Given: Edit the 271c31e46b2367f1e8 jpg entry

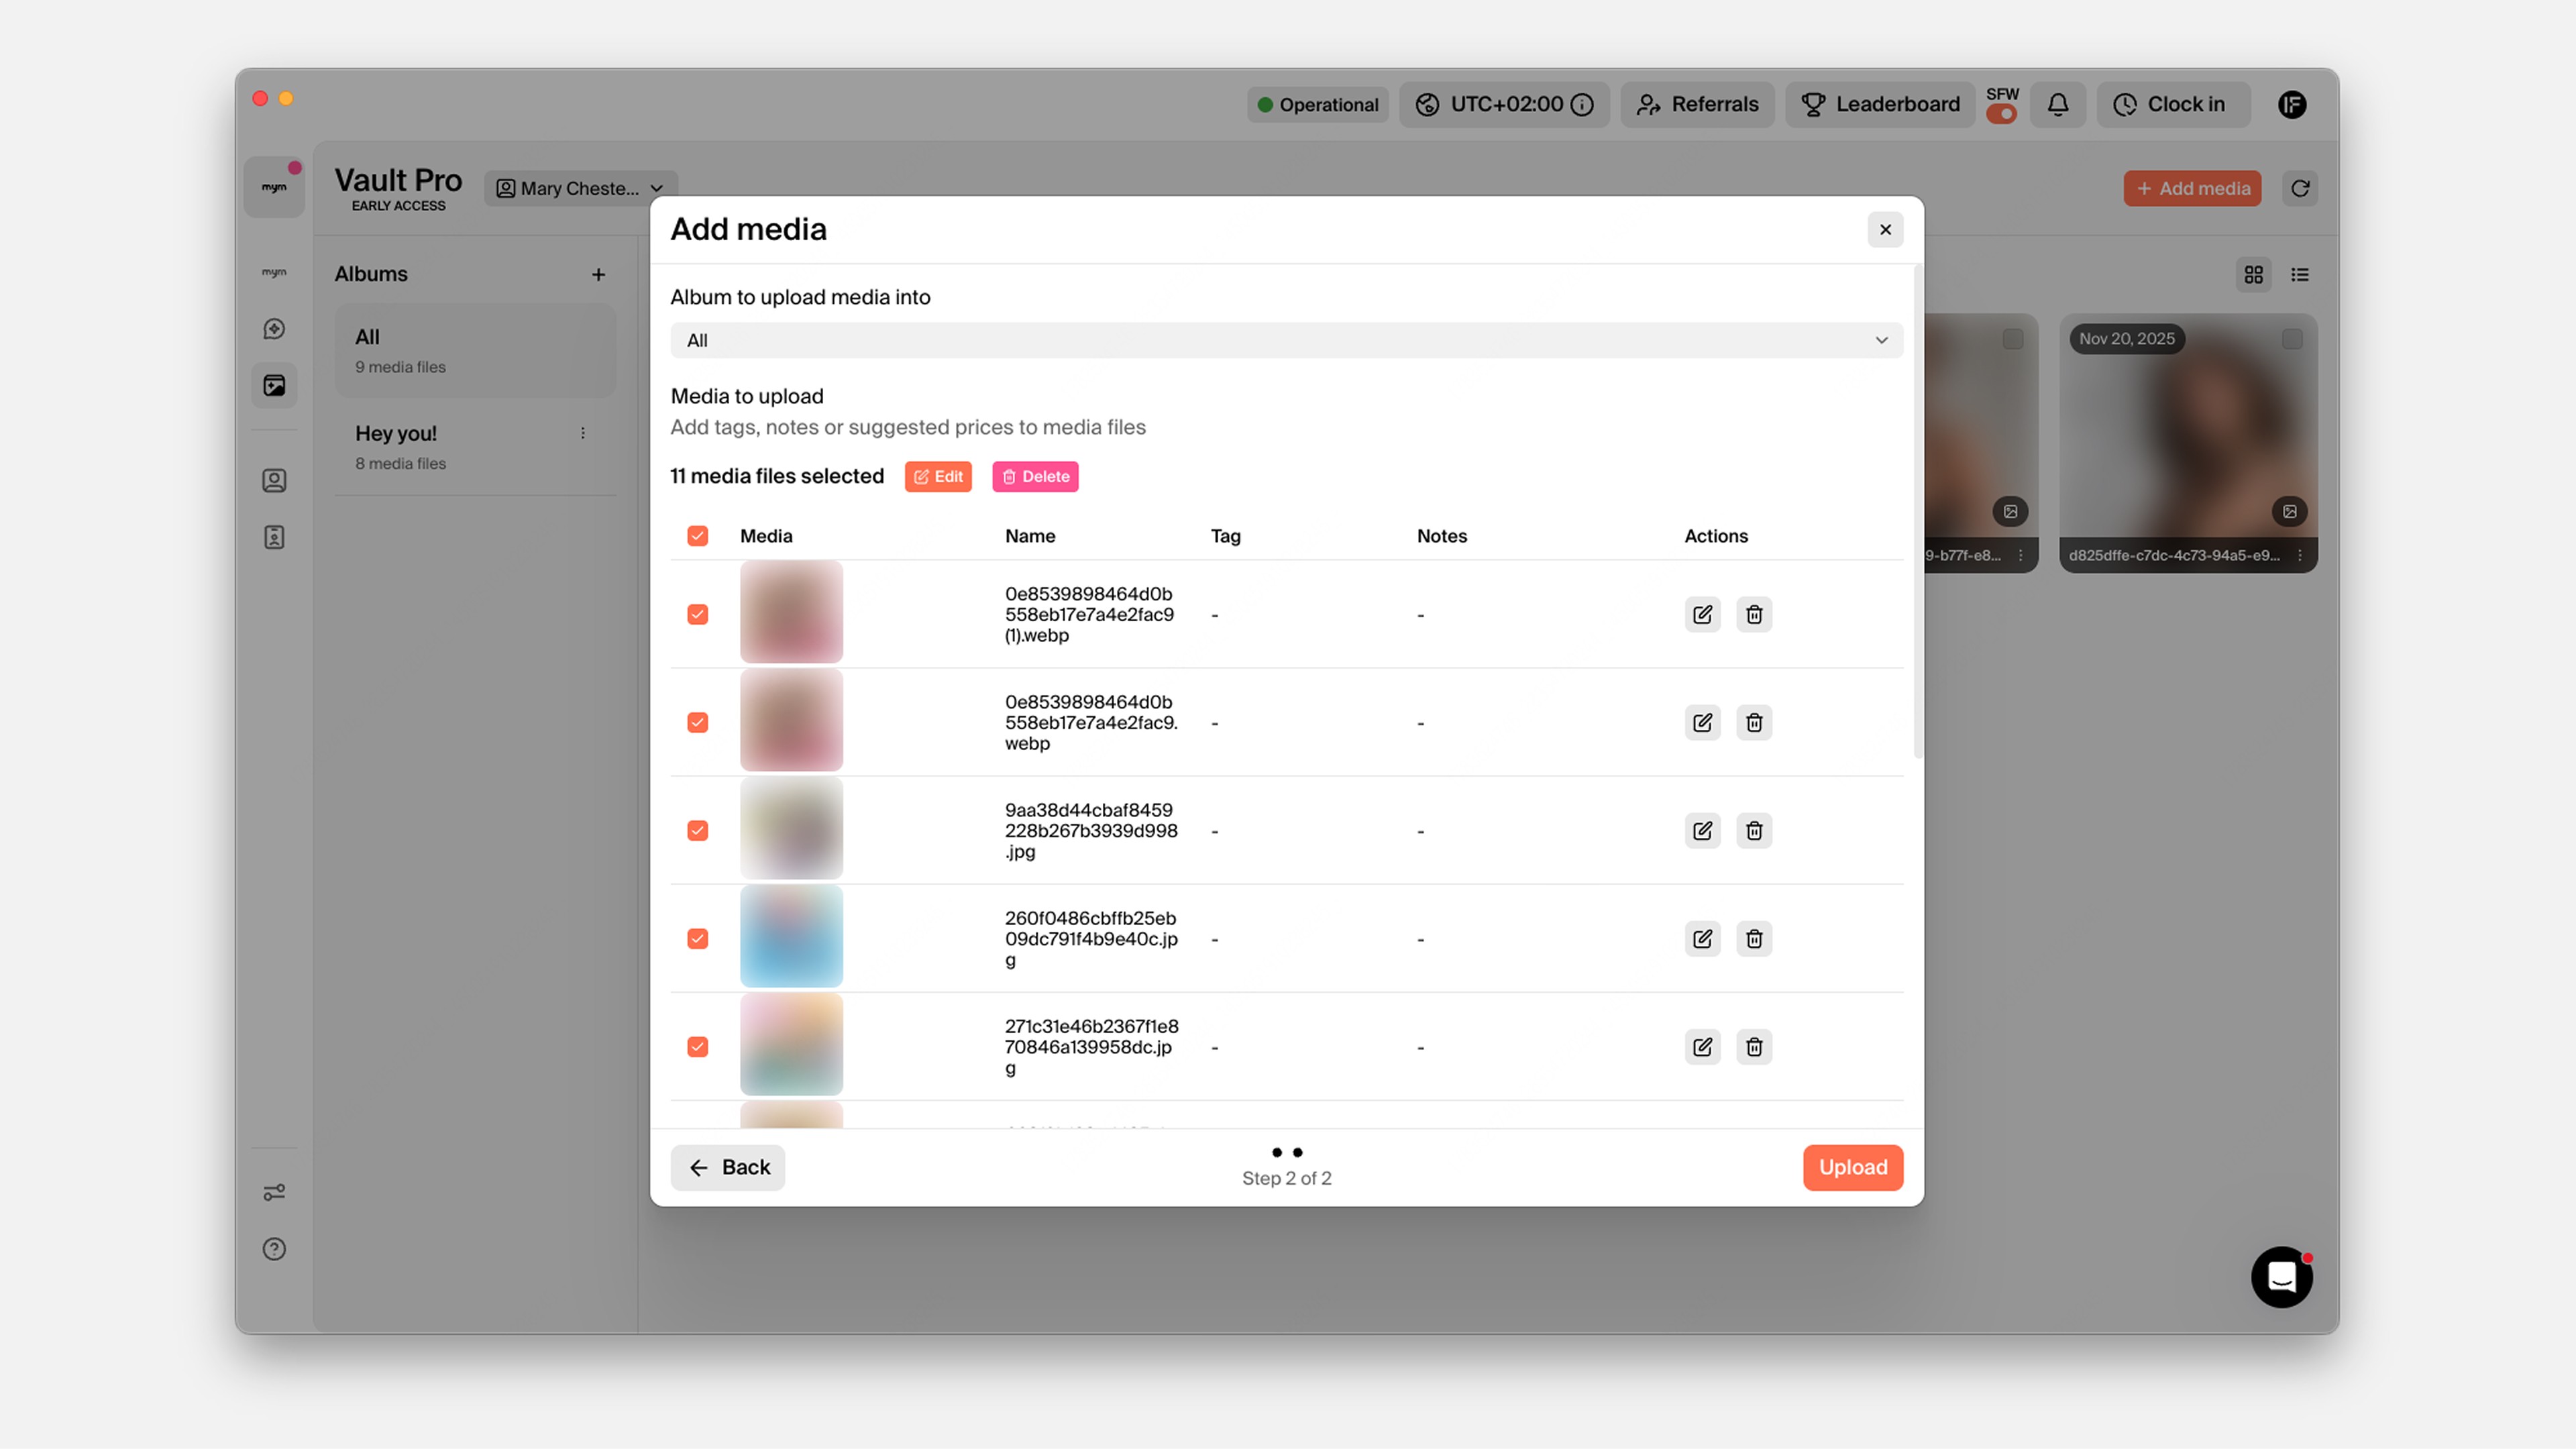Looking at the screenshot, I should tap(1702, 1046).
